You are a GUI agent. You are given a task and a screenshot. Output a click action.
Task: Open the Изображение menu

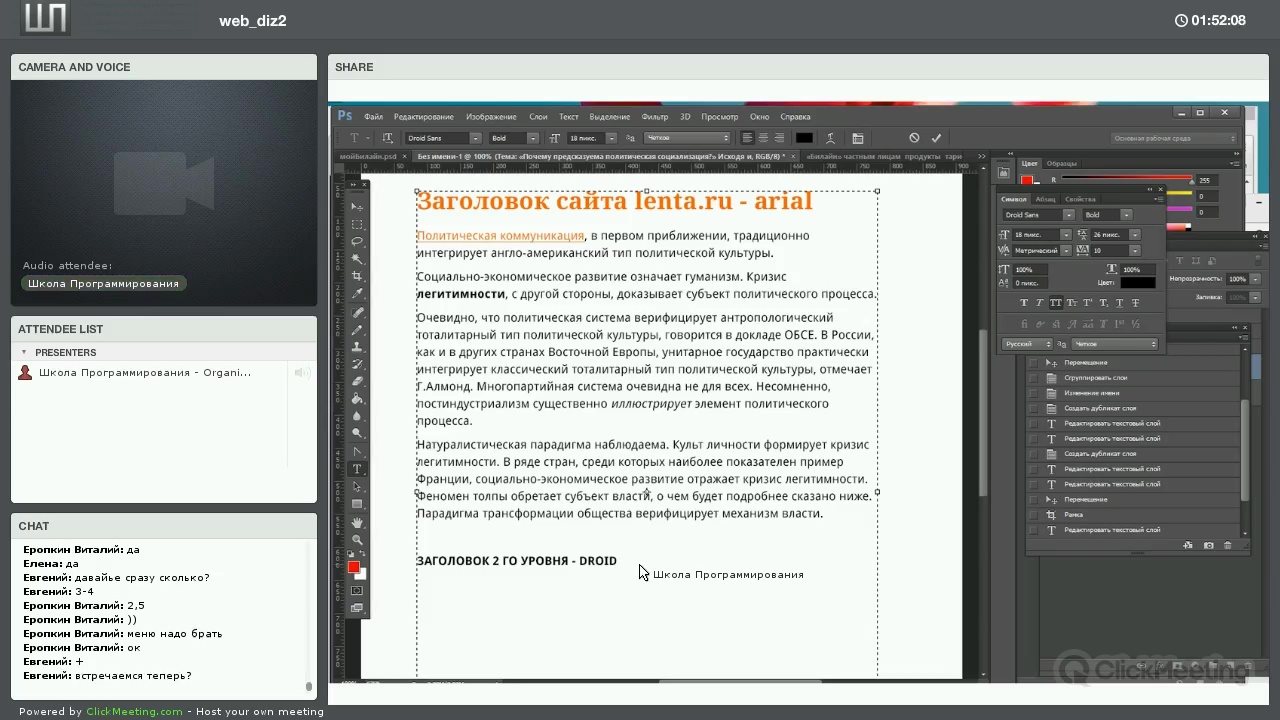(491, 117)
